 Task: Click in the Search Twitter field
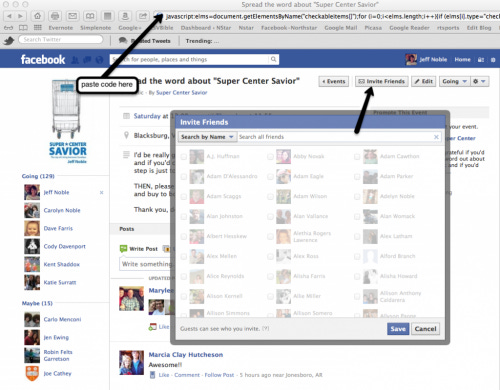61,40
